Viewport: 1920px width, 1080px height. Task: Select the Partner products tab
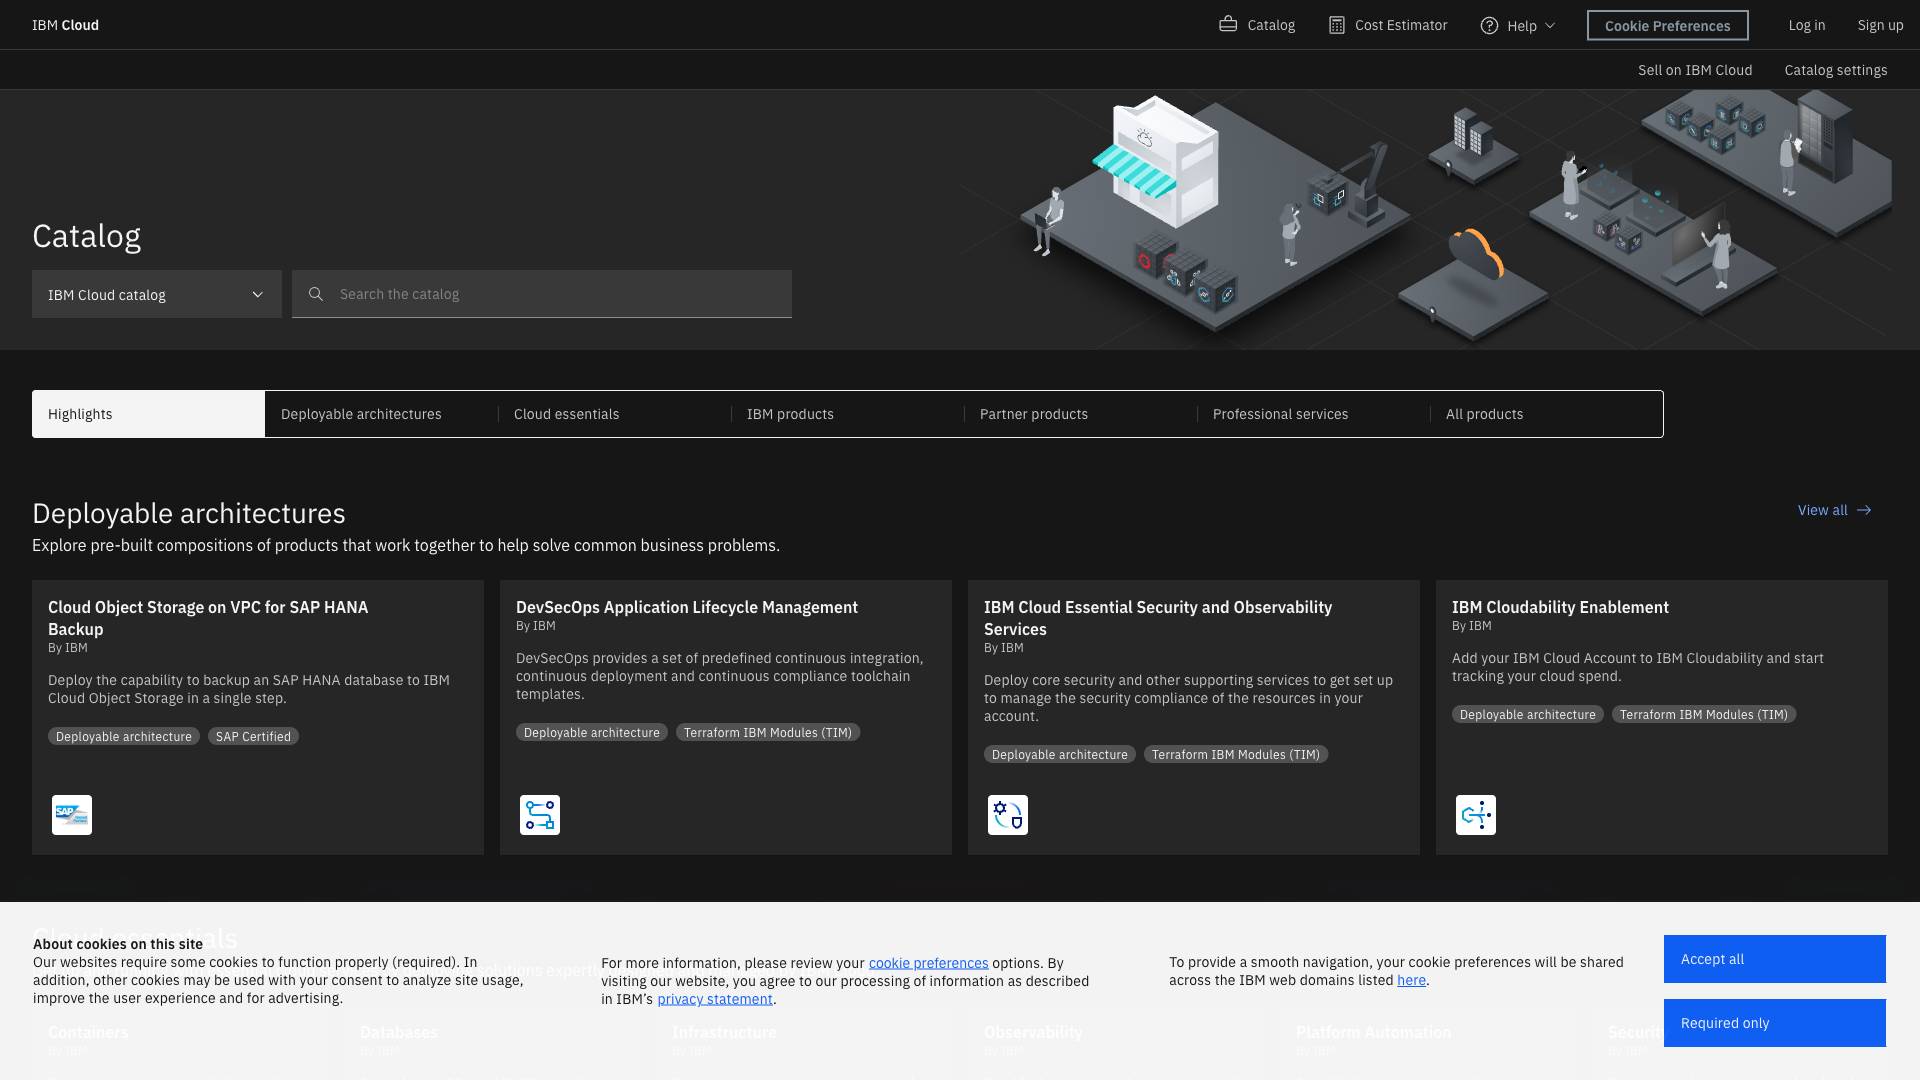coord(1034,414)
